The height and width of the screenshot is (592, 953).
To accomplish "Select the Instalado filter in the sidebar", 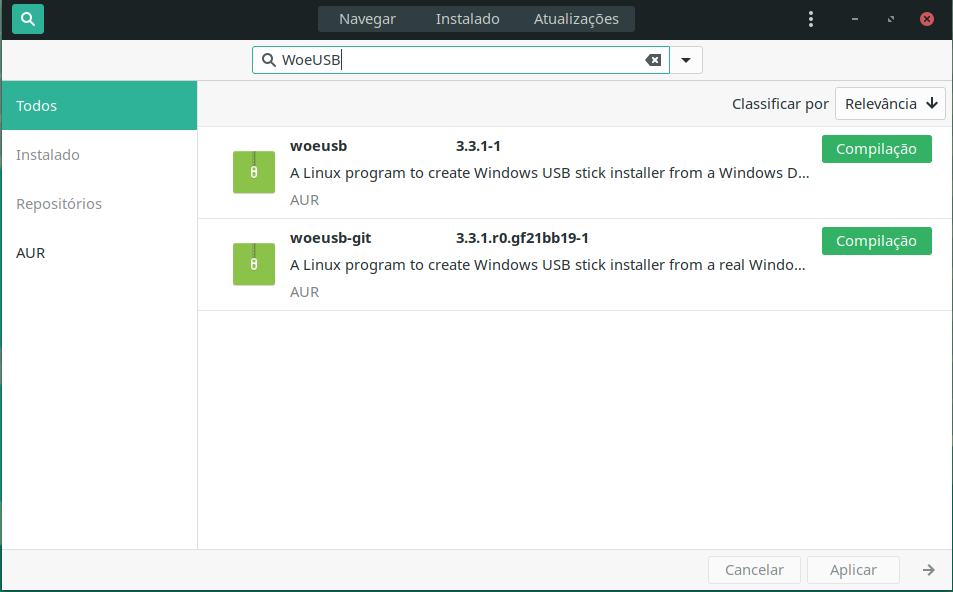I will coord(100,154).
